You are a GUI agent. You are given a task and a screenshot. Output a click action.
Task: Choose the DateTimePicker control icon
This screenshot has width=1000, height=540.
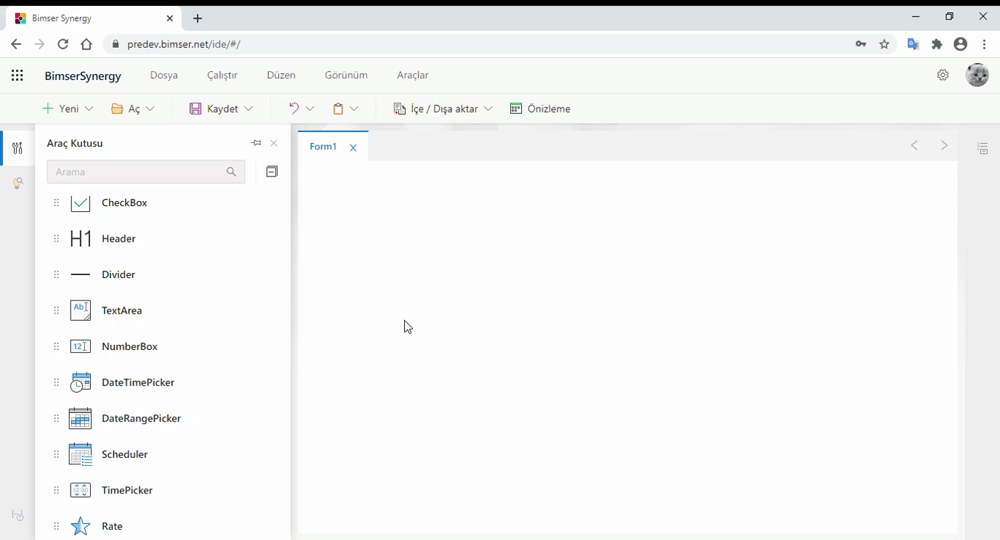80,383
